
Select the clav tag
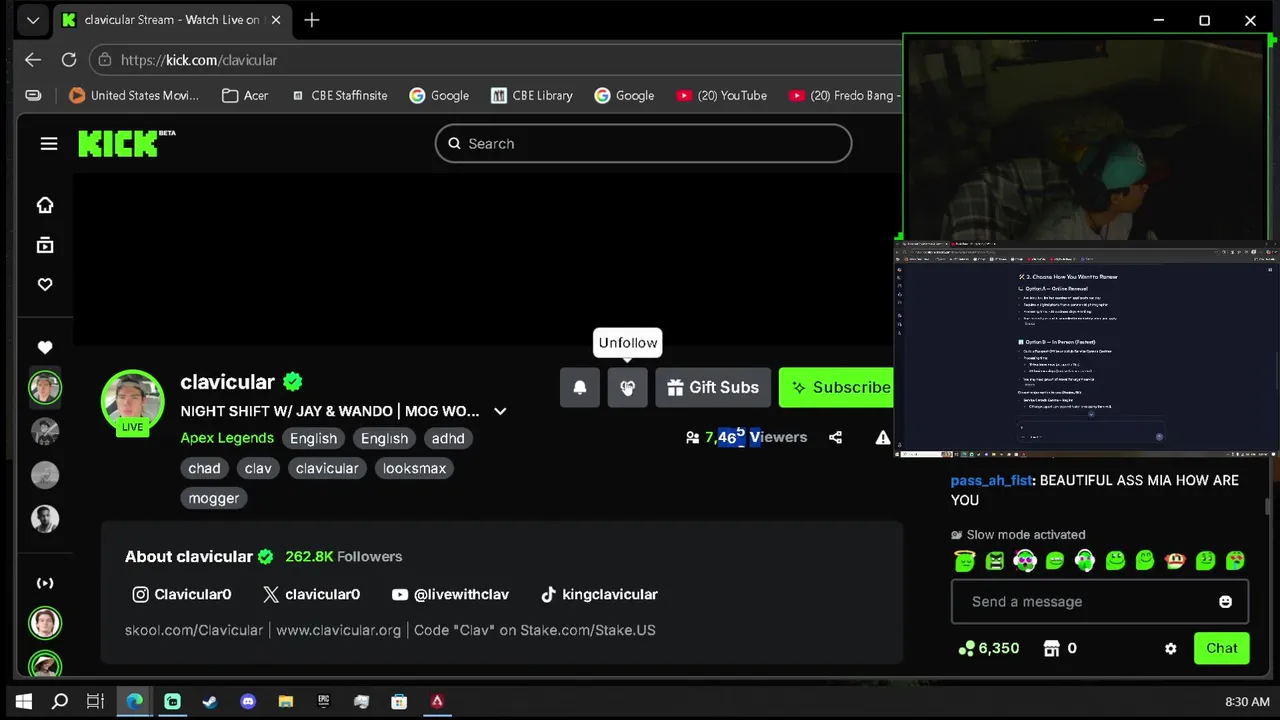pyautogui.click(x=258, y=468)
